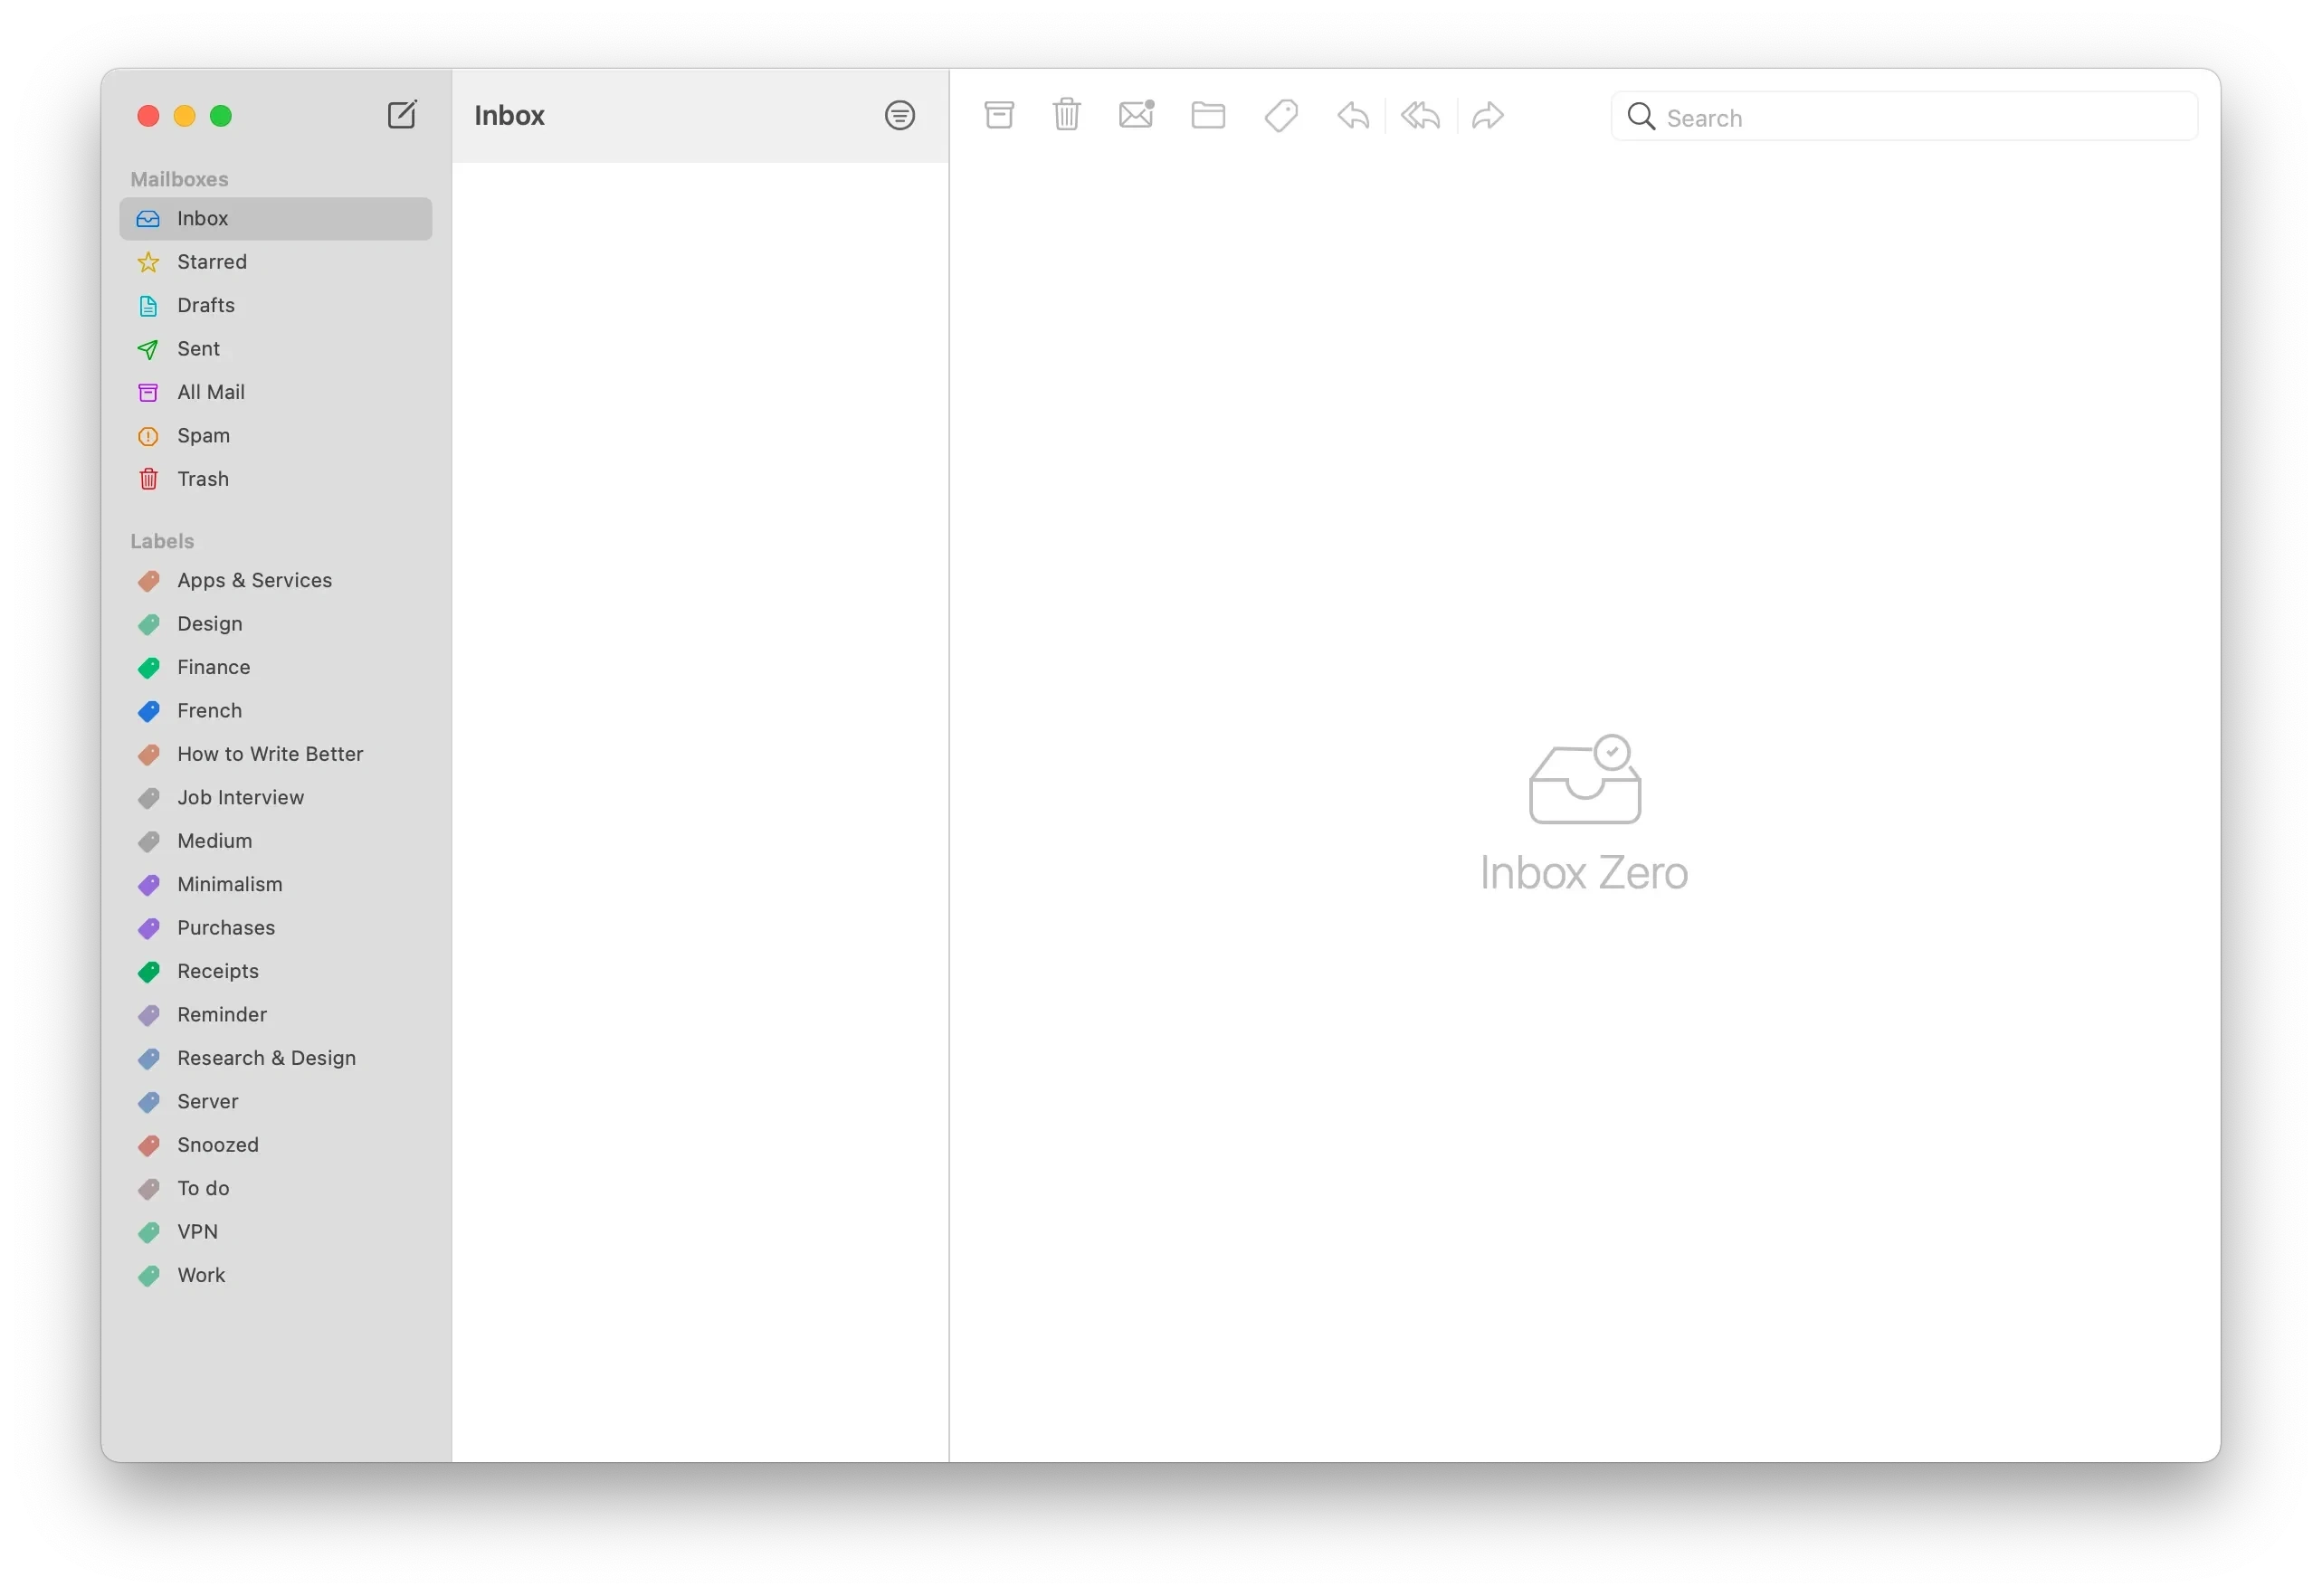Viewport: 2322px width, 1596px height.
Task: Click the archive message icon
Action: point(999,115)
